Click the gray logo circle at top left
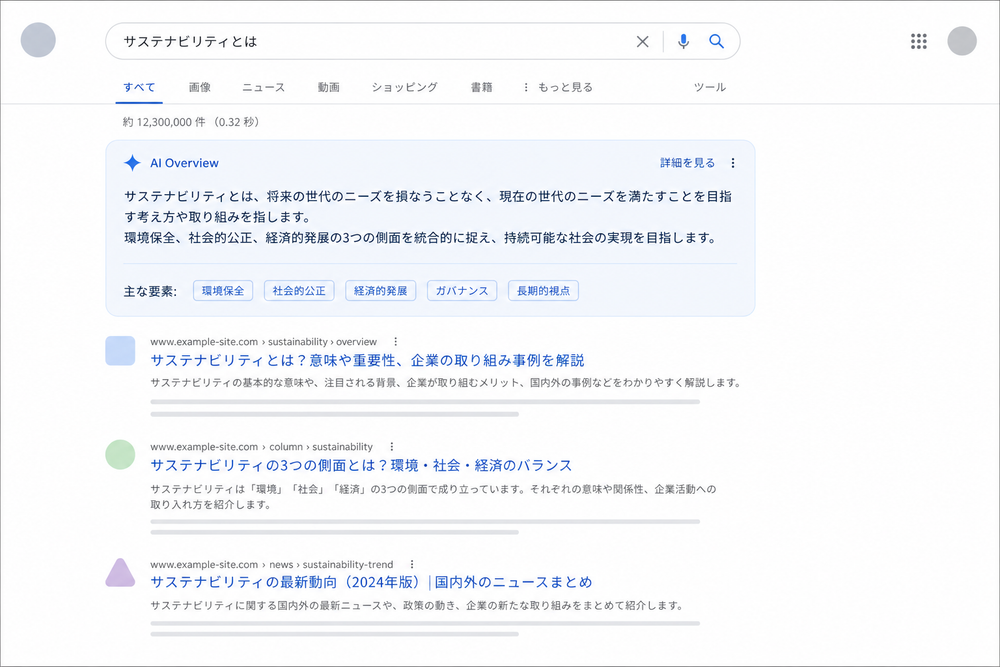The height and width of the screenshot is (667, 1000). coord(38,40)
